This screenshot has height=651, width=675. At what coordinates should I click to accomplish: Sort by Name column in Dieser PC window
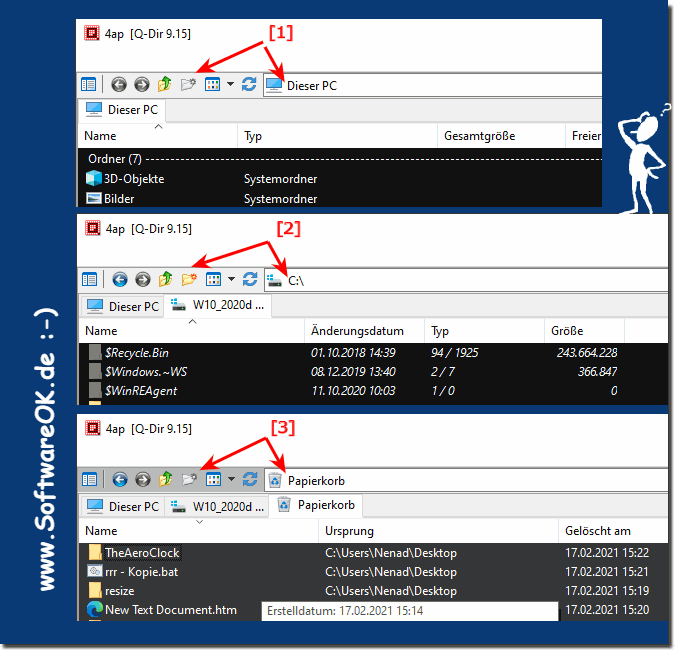(158, 136)
